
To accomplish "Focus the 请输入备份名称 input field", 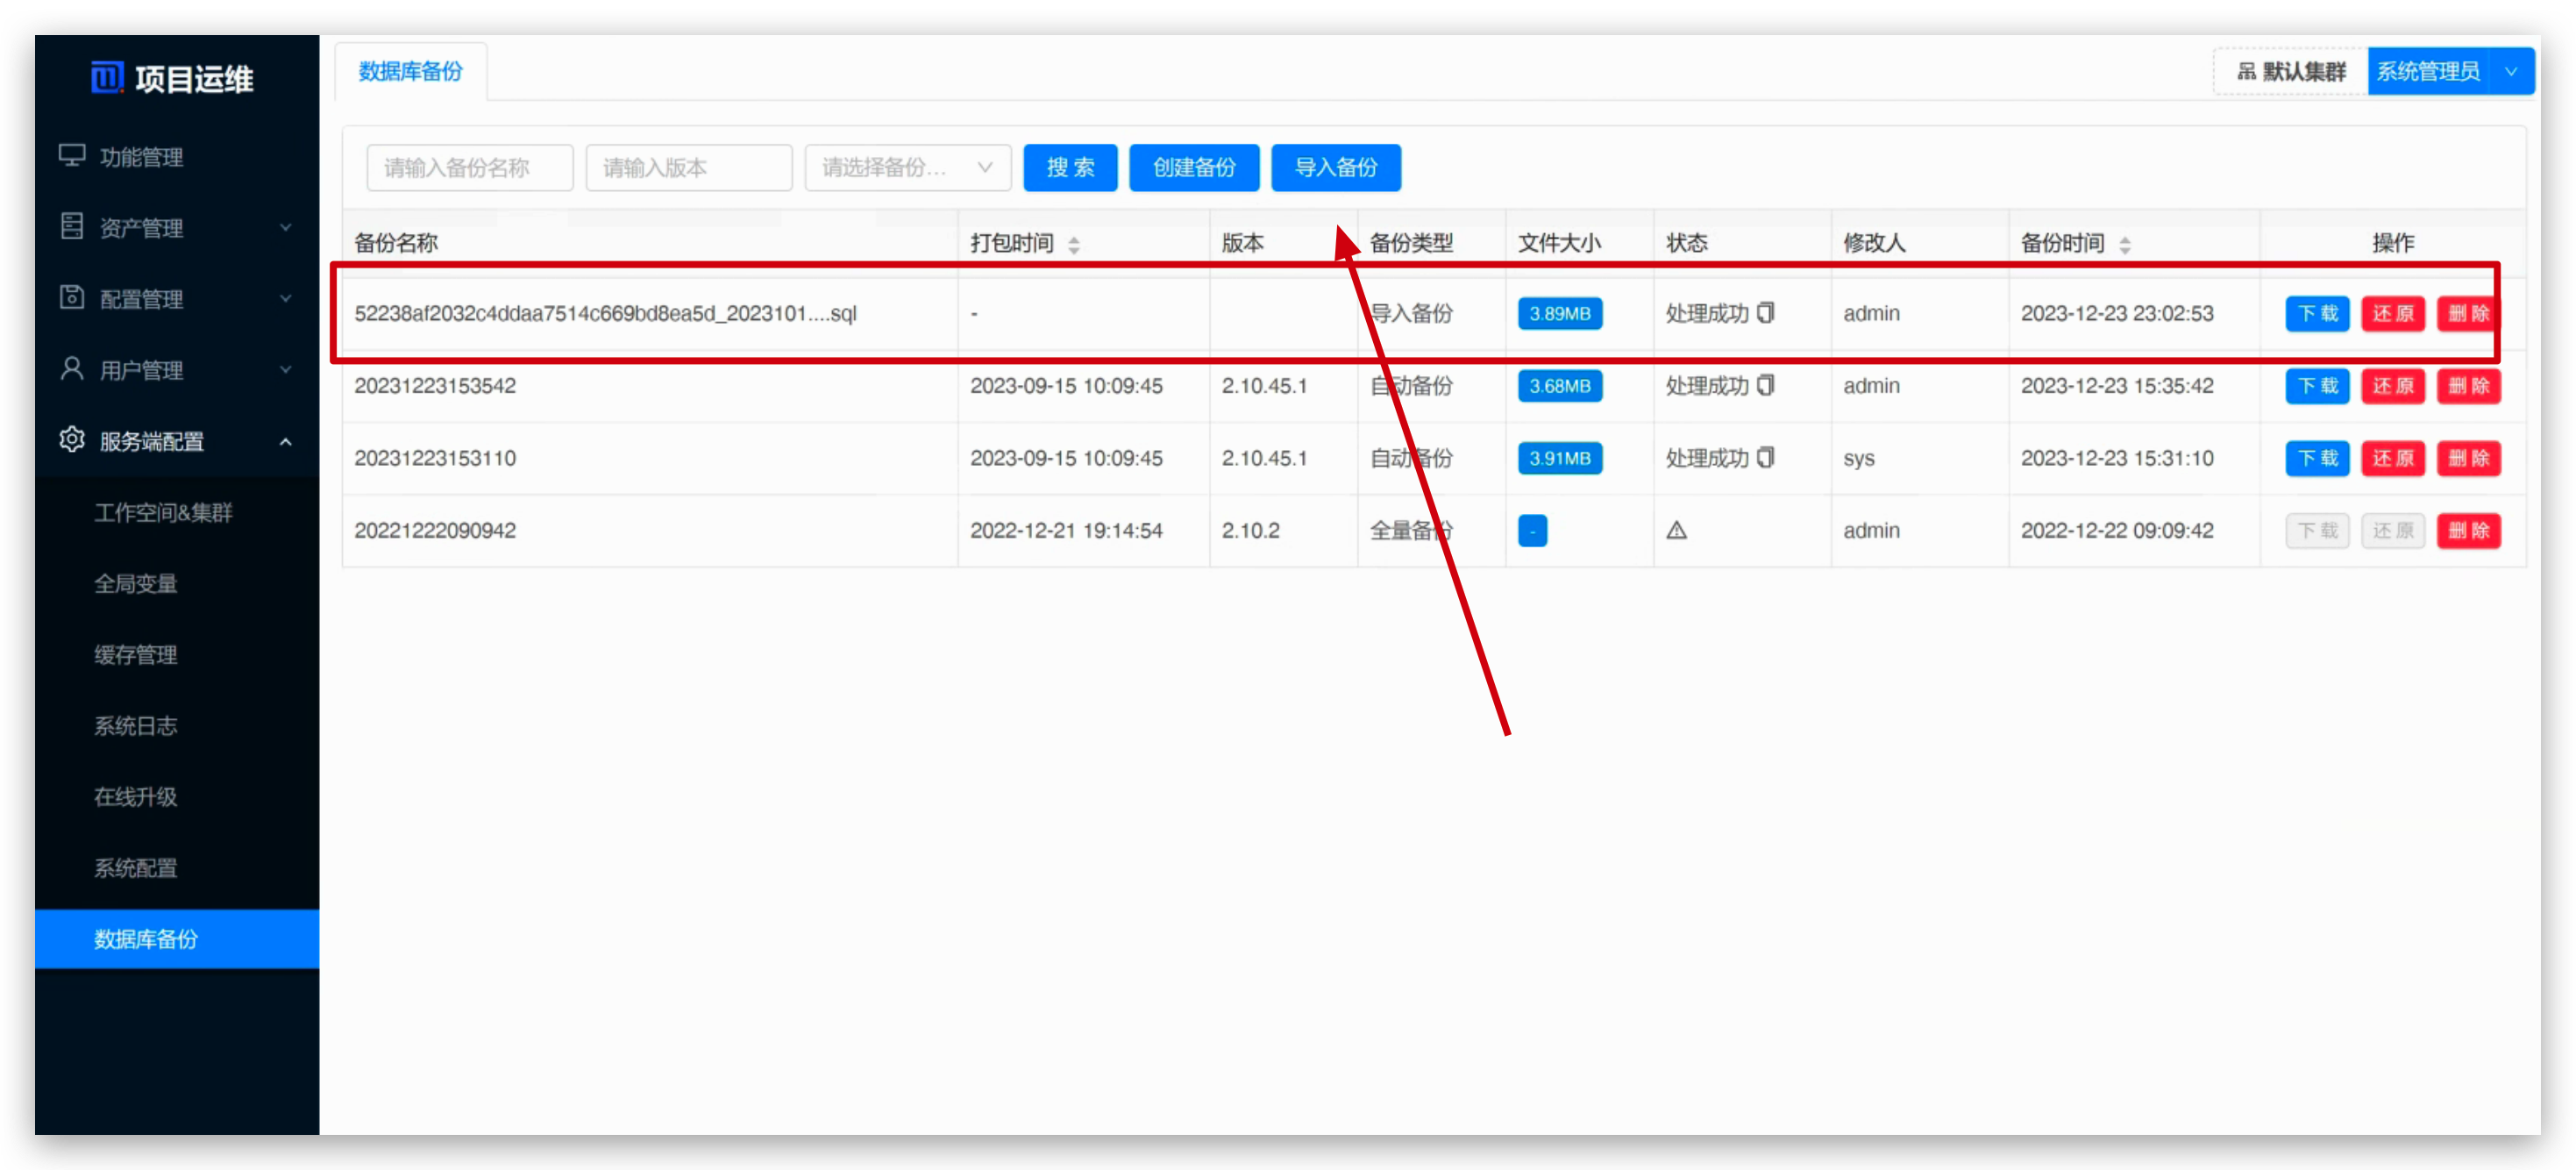I will (469, 168).
